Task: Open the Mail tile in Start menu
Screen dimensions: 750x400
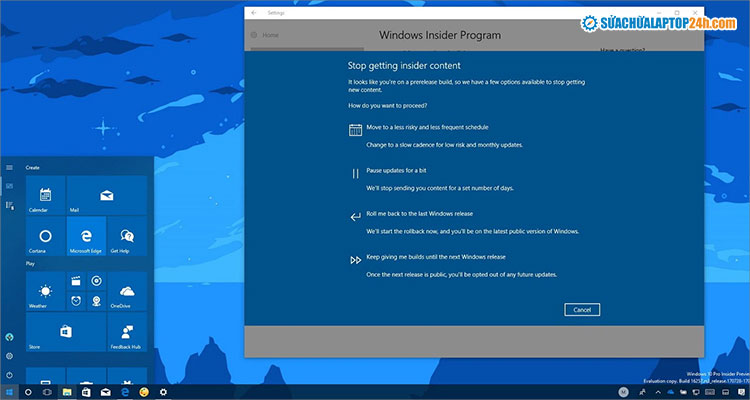Action: click(107, 195)
